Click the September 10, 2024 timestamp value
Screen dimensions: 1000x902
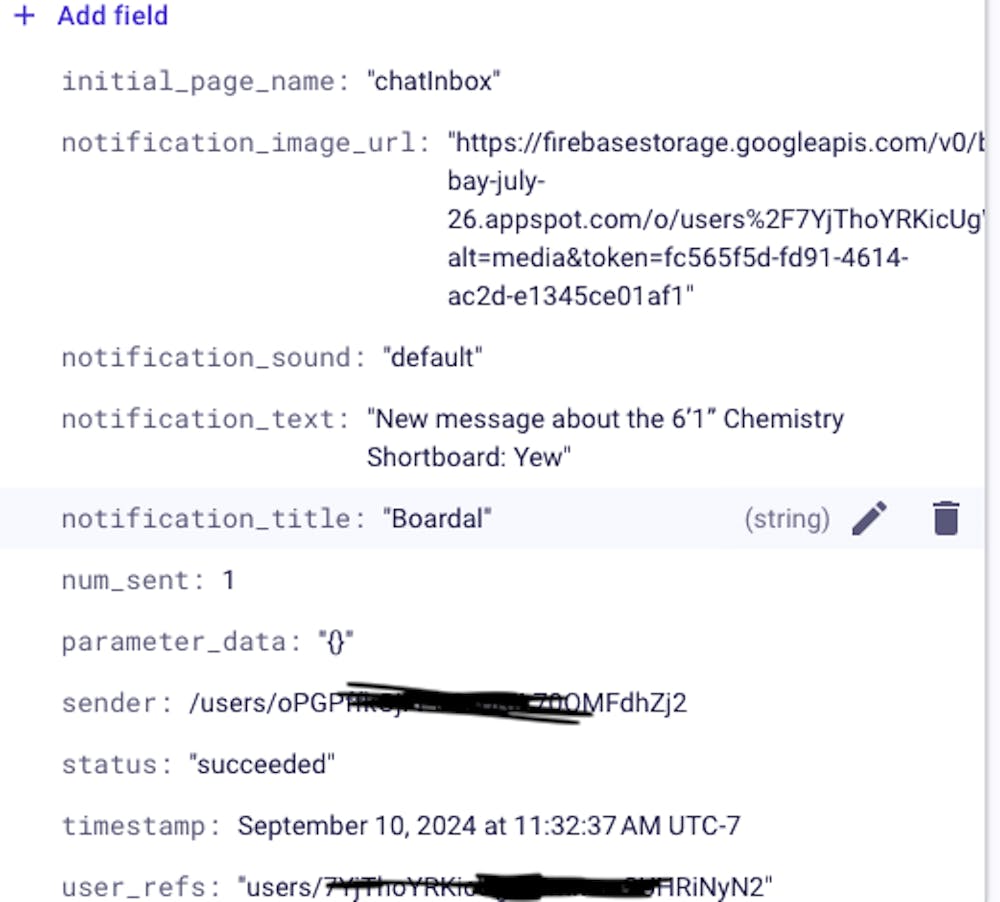pyautogui.click(x=488, y=826)
